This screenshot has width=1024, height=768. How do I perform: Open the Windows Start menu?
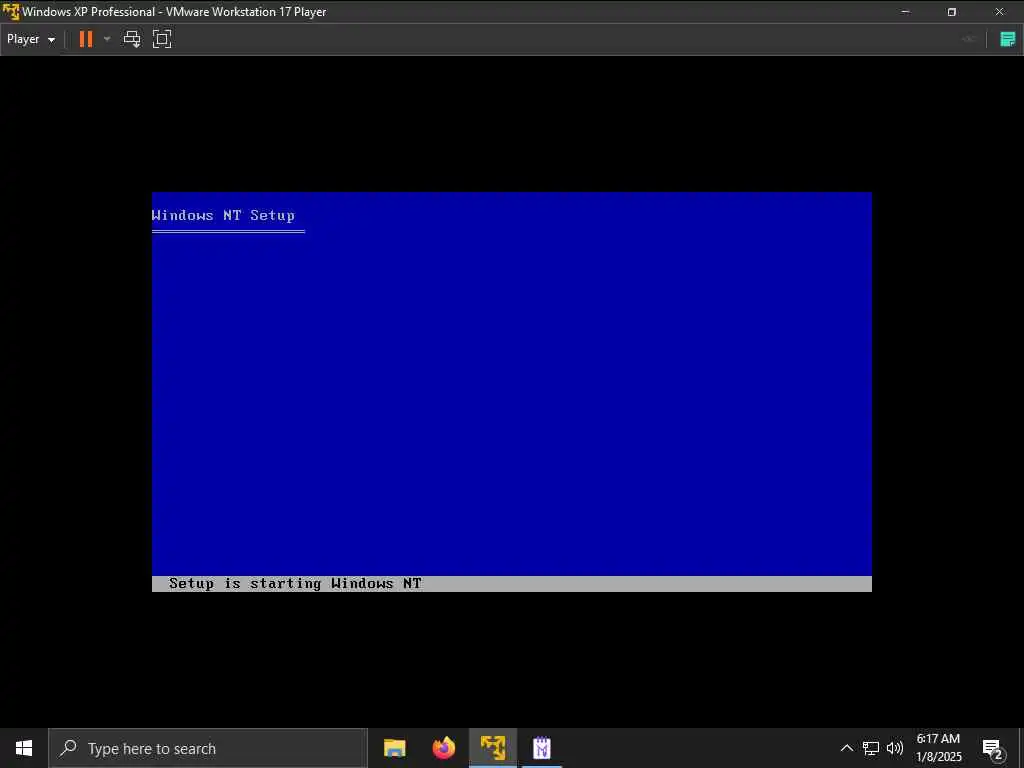24,748
